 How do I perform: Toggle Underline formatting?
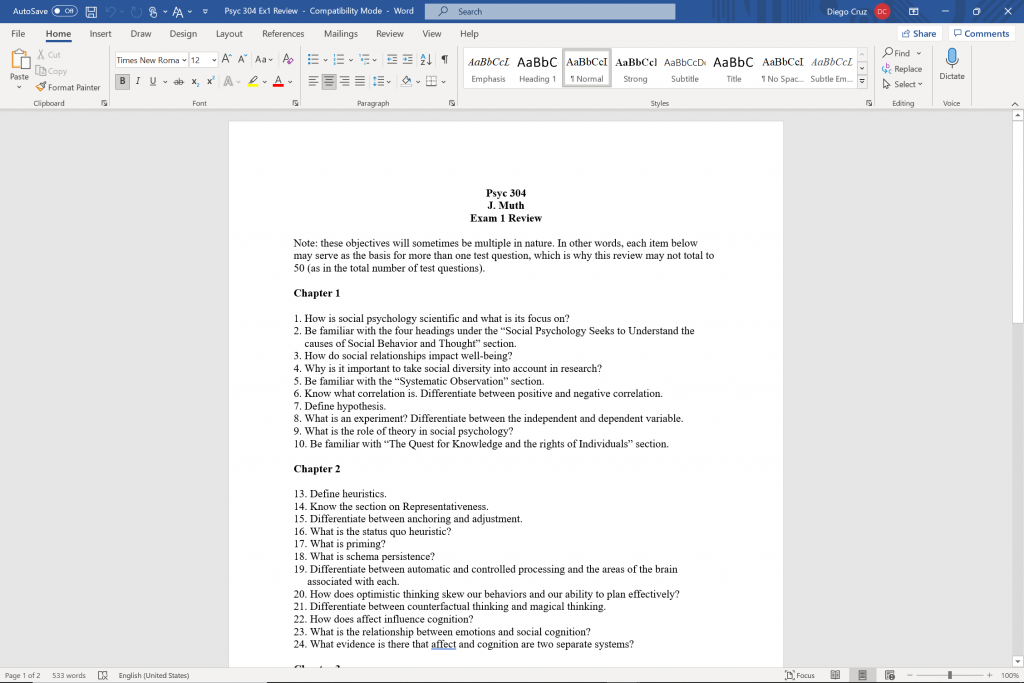click(153, 81)
